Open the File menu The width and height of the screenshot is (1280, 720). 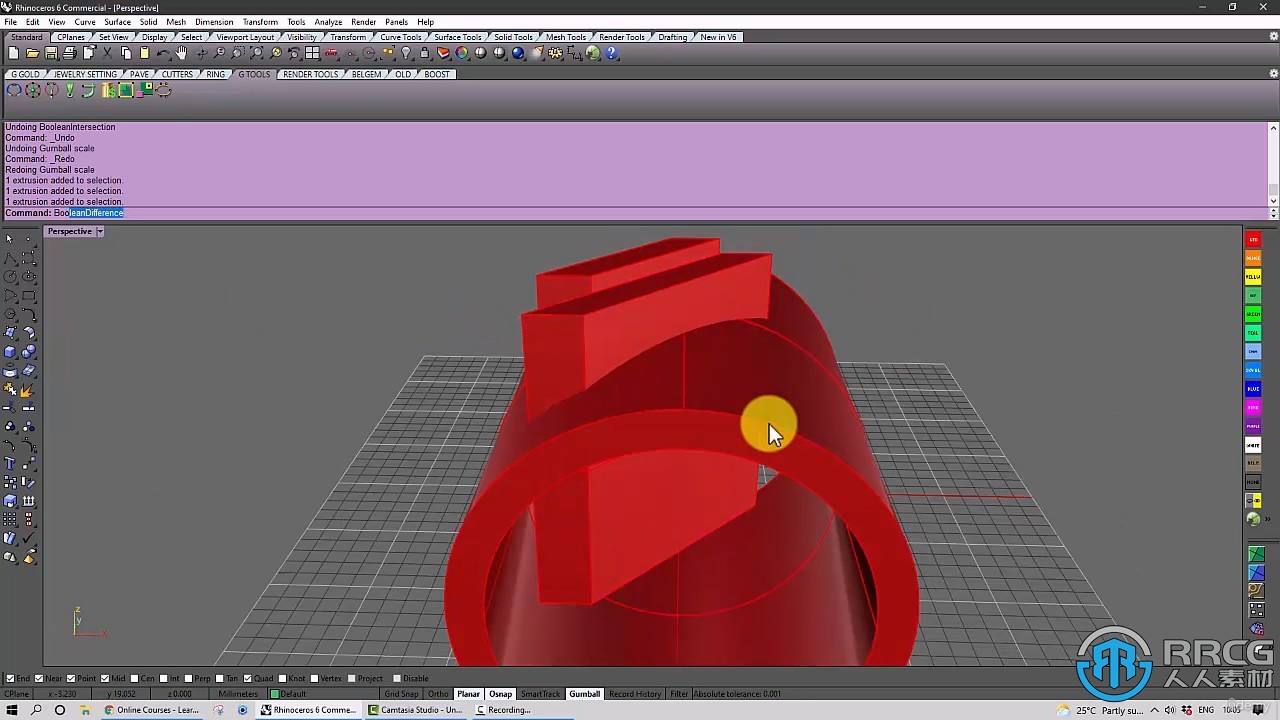point(10,22)
